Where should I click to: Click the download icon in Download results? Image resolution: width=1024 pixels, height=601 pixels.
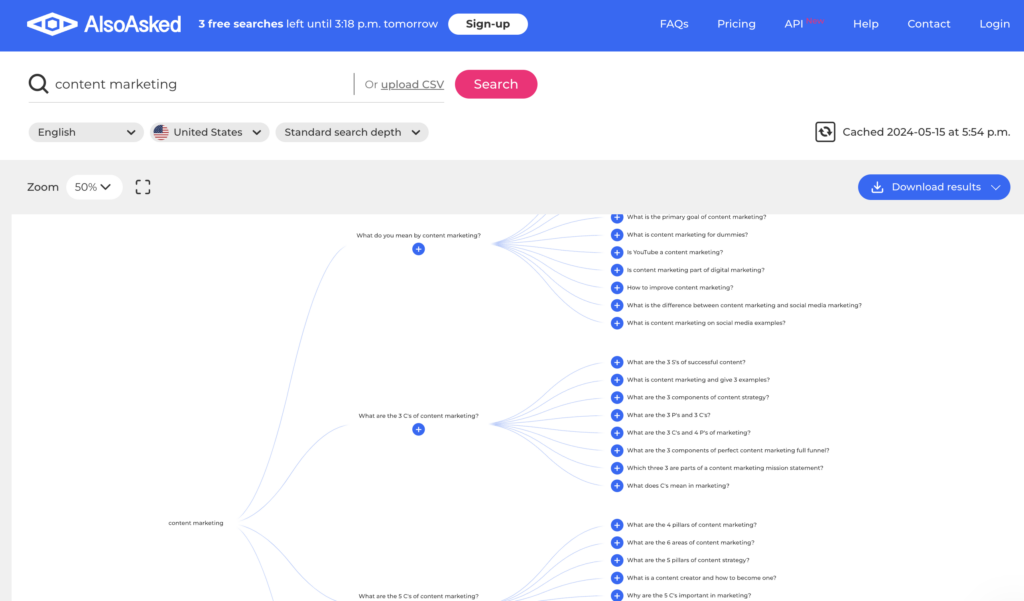pos(877,187)
